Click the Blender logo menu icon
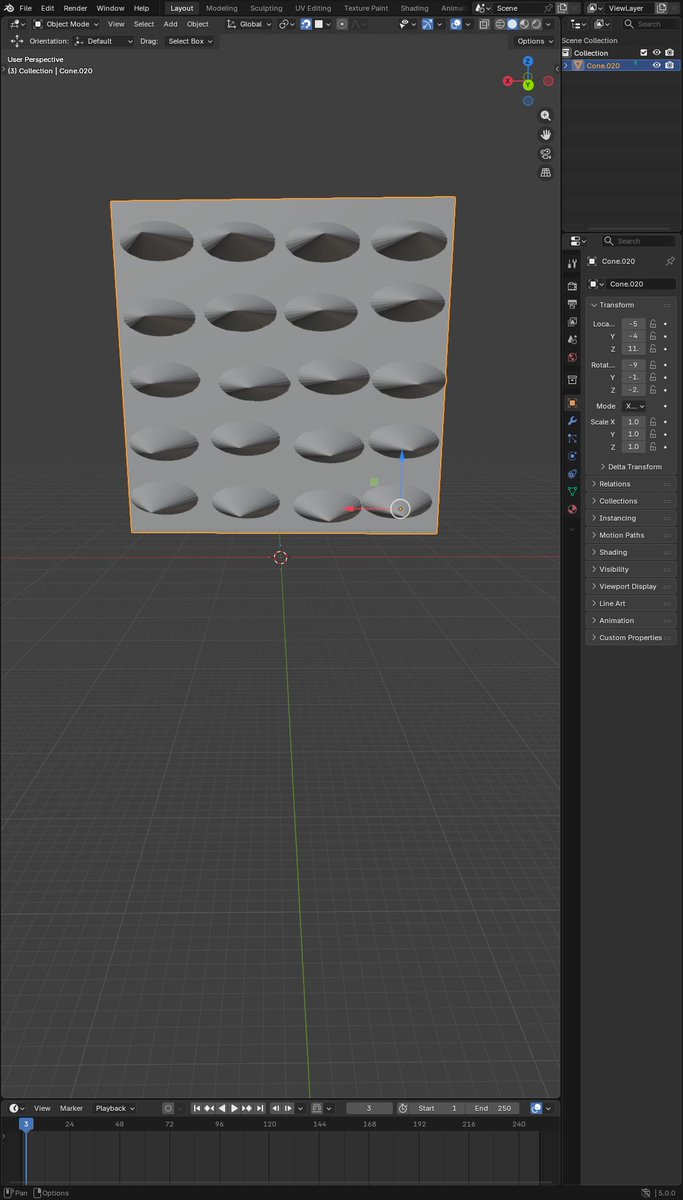683x1200 pixels. (9, 8)
